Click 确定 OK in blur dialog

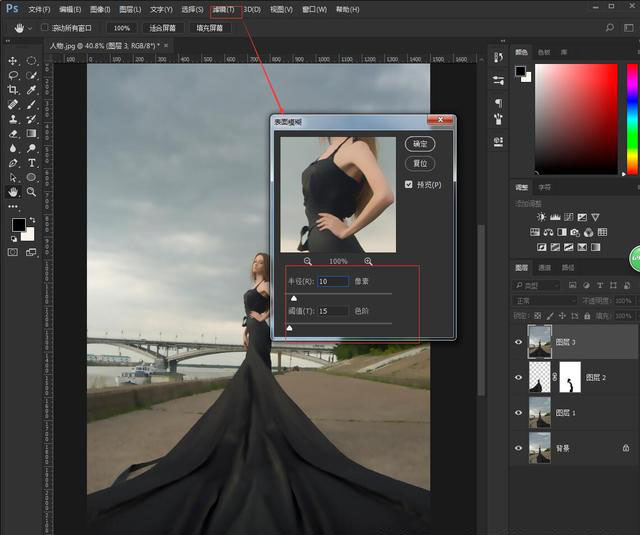tap(420, 144)
